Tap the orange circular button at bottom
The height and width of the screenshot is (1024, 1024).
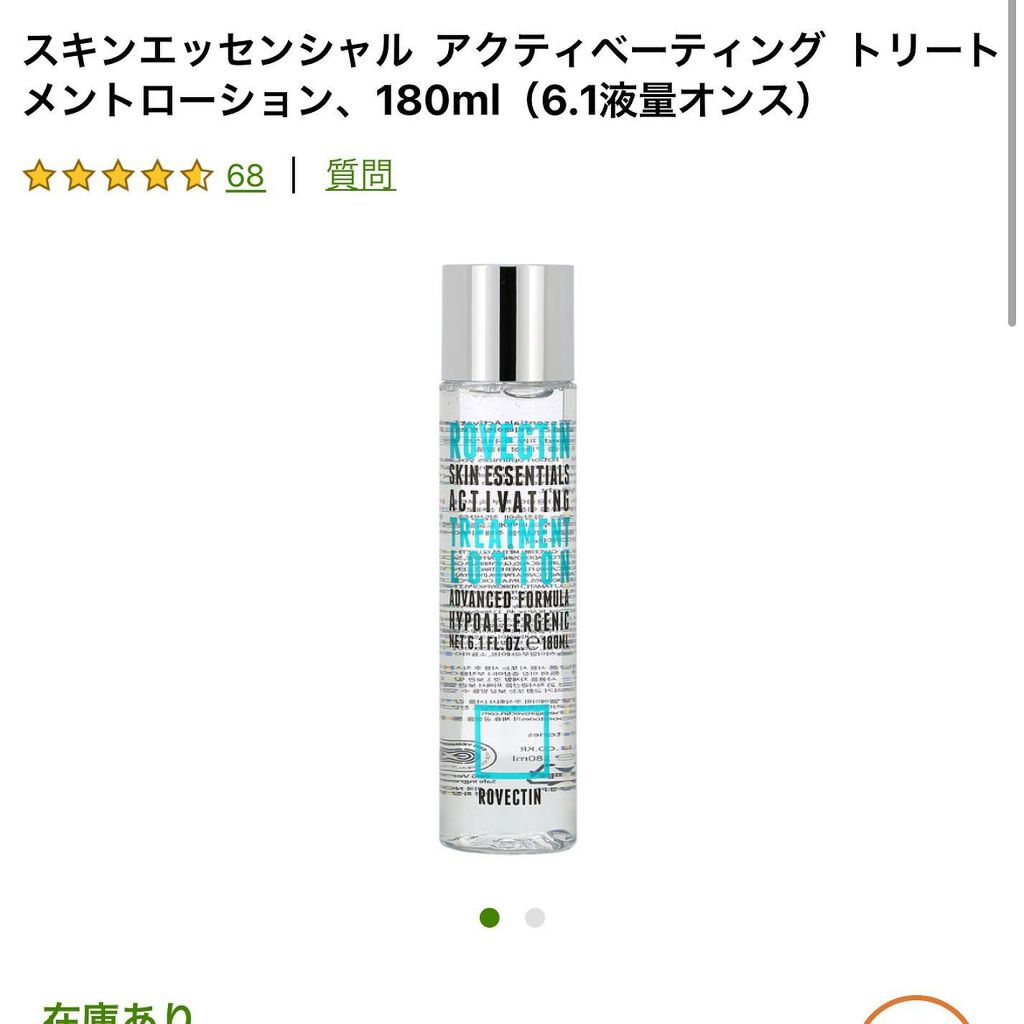tap(918, 1010)
